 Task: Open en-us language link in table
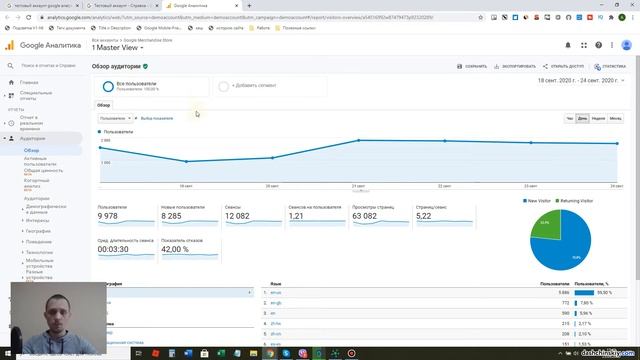click(x=276, y=293)
